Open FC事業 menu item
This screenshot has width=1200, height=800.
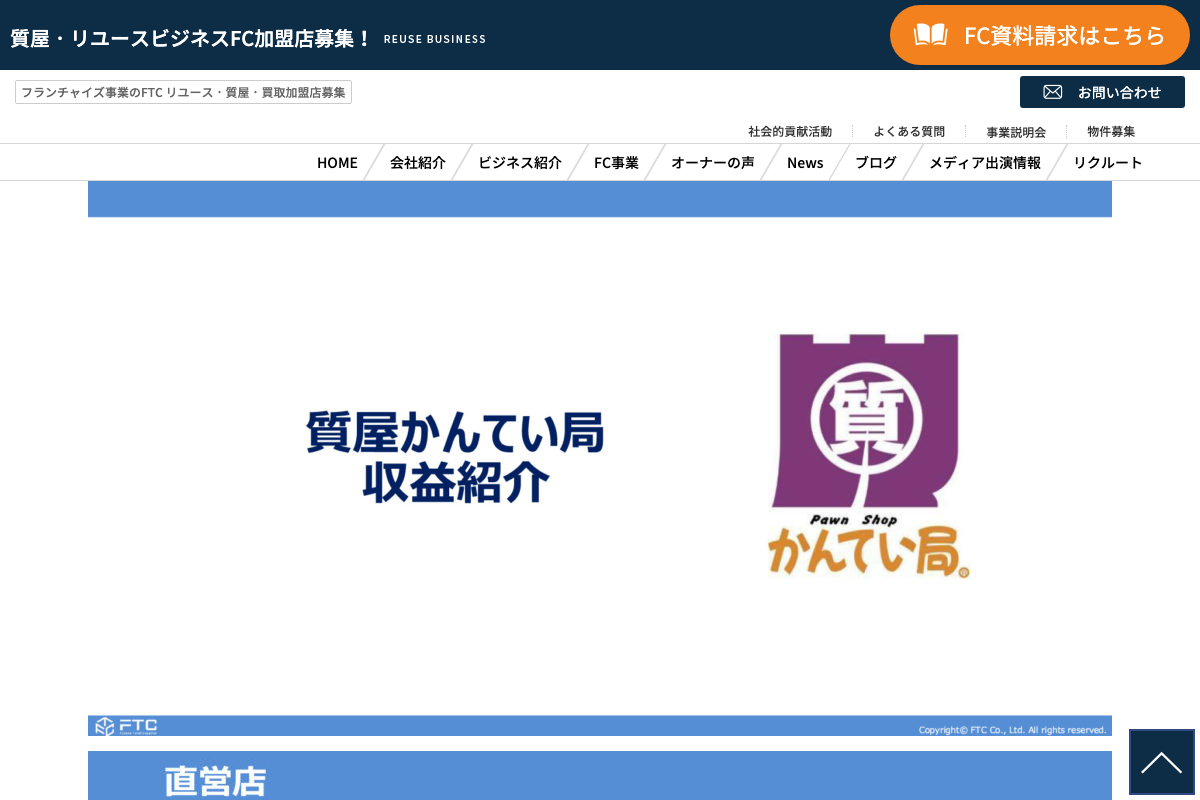(616, 162)
